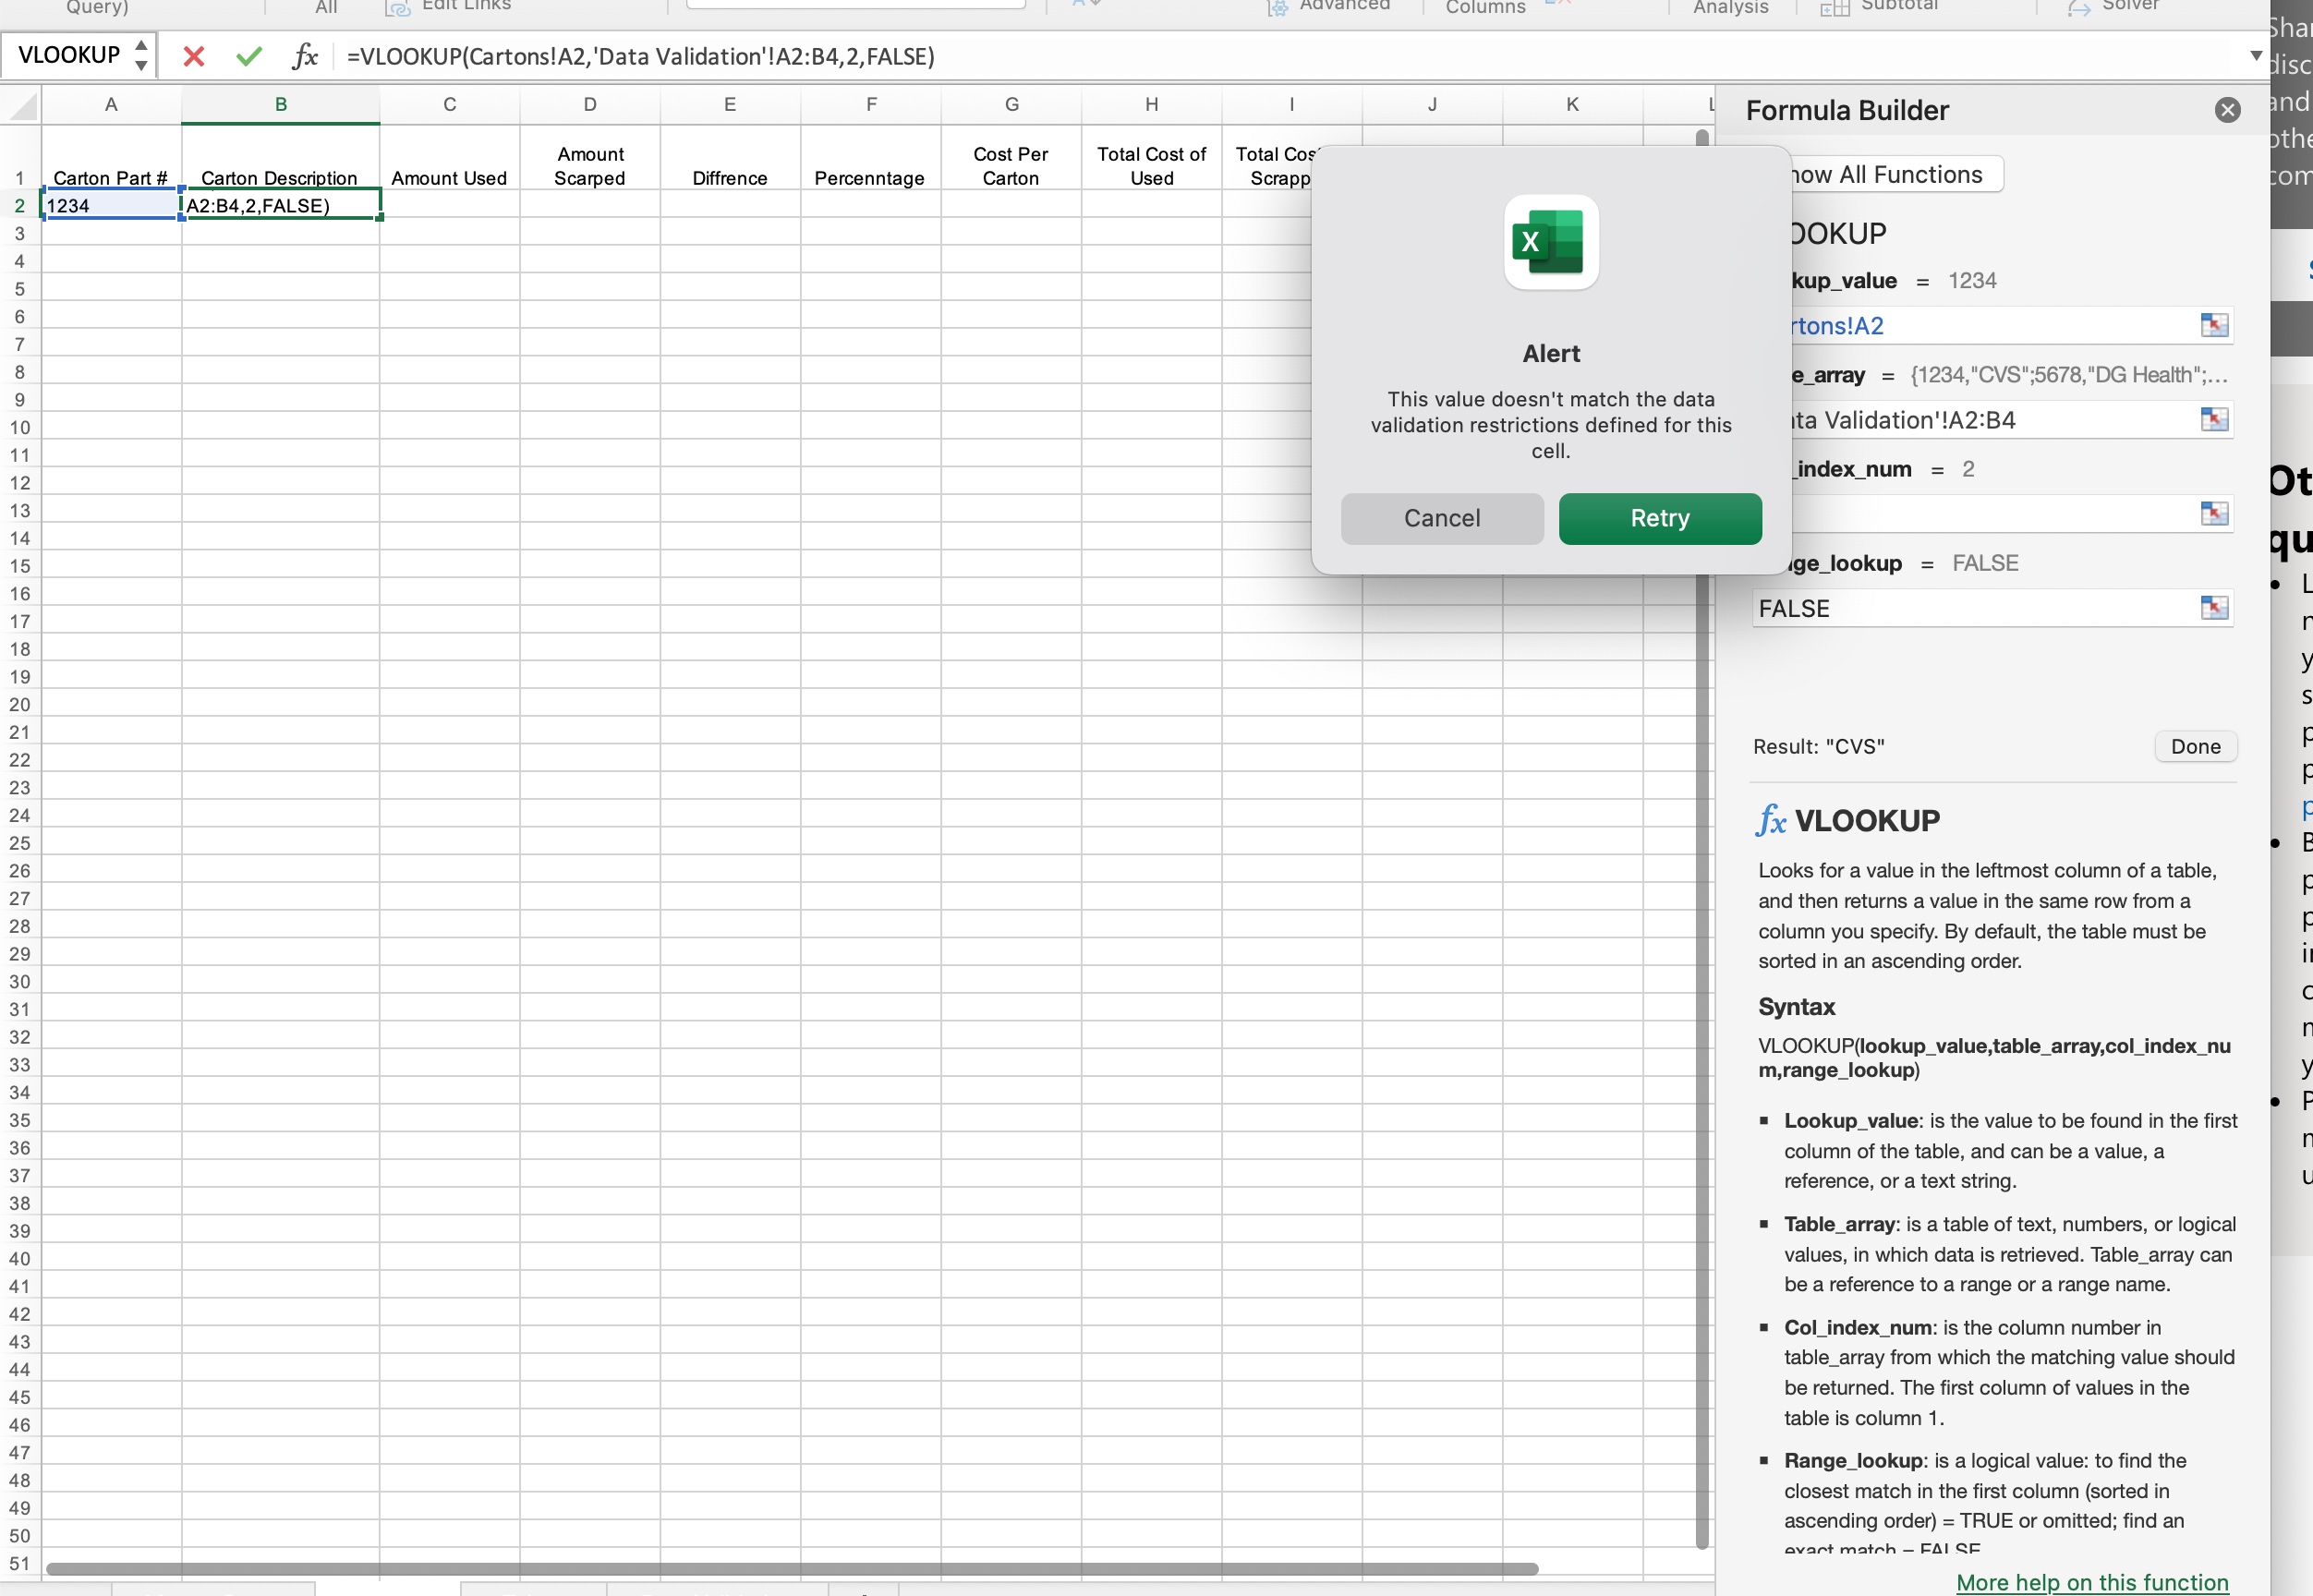This screenshot has height=1596, width=2313.
Task: Open More help on this function link
Action: coord(2092,1582)
